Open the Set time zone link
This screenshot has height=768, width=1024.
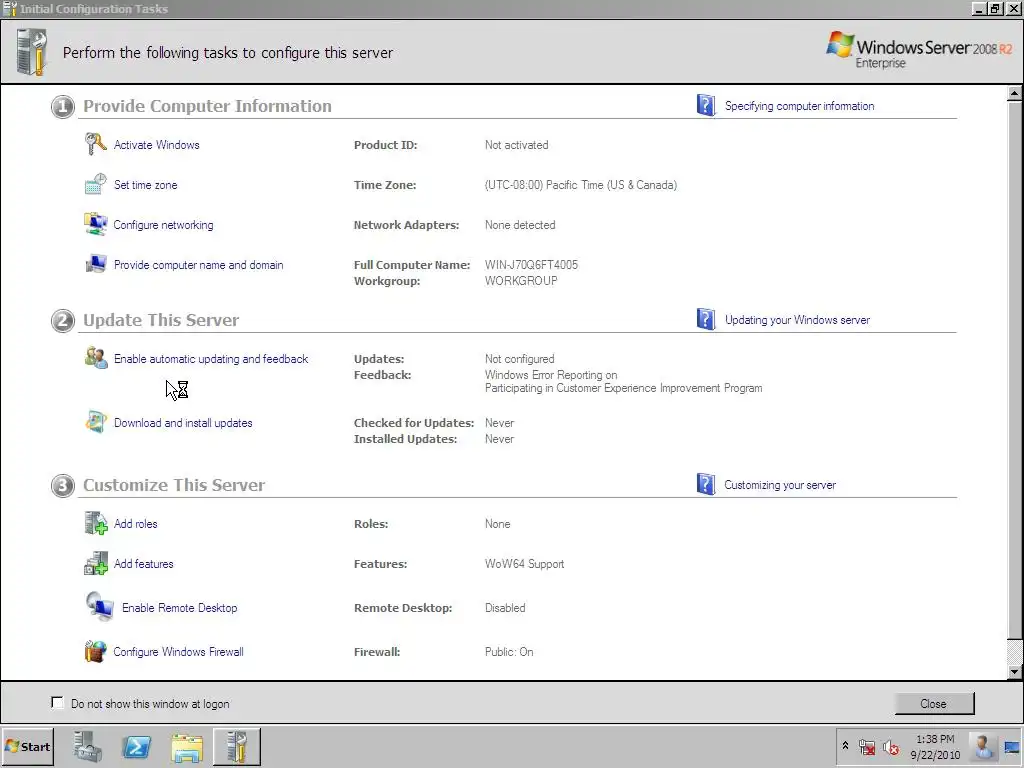146,185
